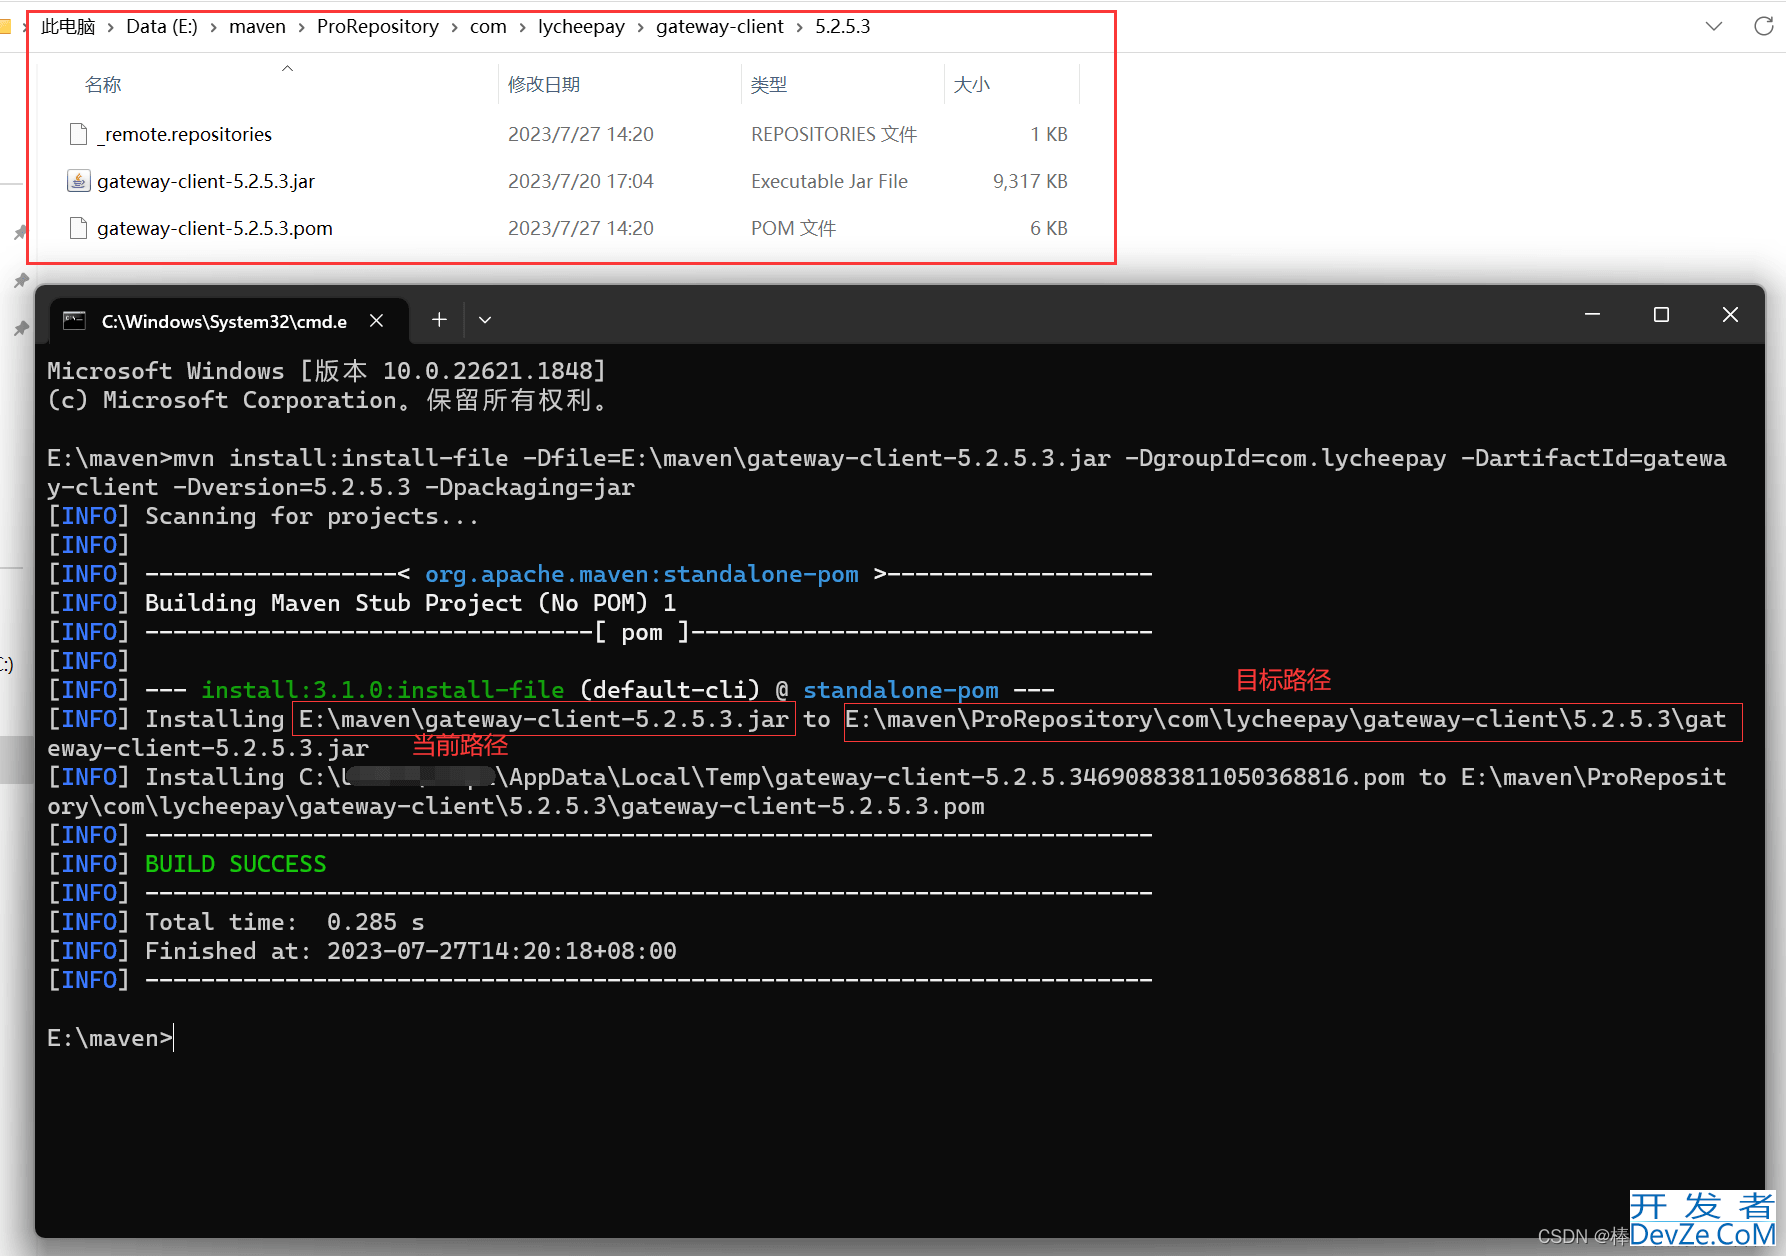1786x1256 pixels.
Task: Expand chevron after lycheepay in breadcrumb
Action: coord(640,28)
